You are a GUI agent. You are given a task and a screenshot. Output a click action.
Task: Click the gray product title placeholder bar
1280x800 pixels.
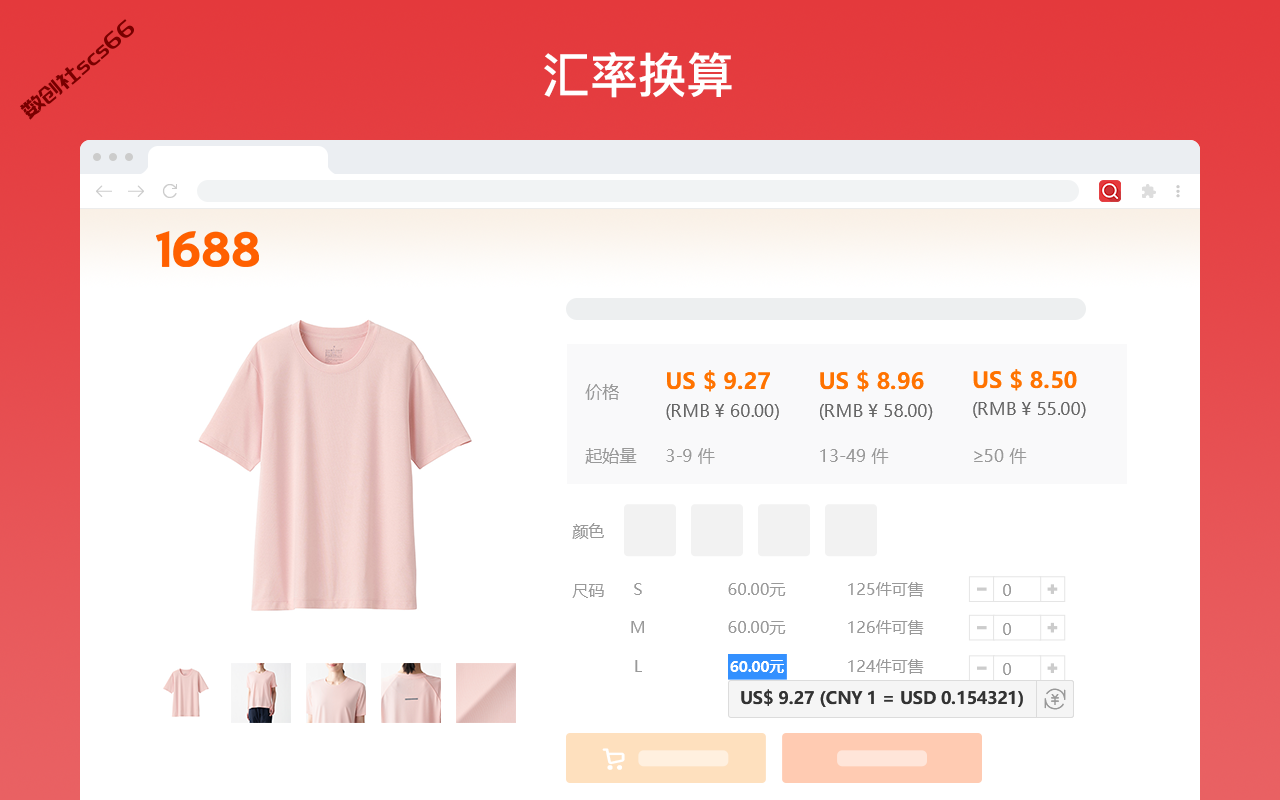(x=826, y=309)
